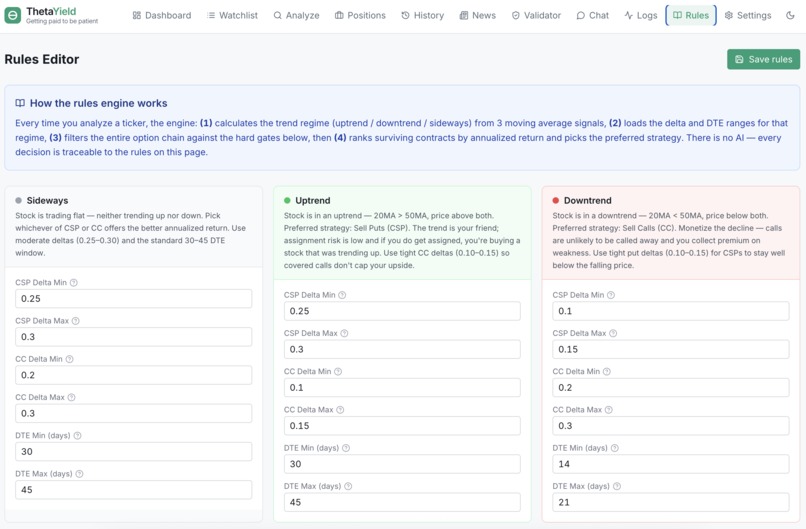The width and height of the screenshot is (806, 529).
Task: Click Uptrend CC Delta Max field 0.15
Action: 402,426
